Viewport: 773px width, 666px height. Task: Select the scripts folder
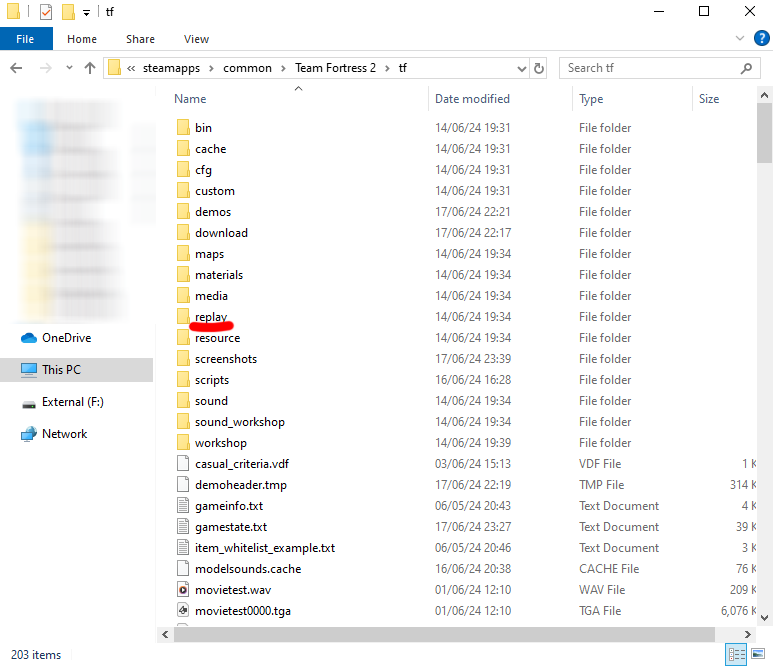point(211,380)
